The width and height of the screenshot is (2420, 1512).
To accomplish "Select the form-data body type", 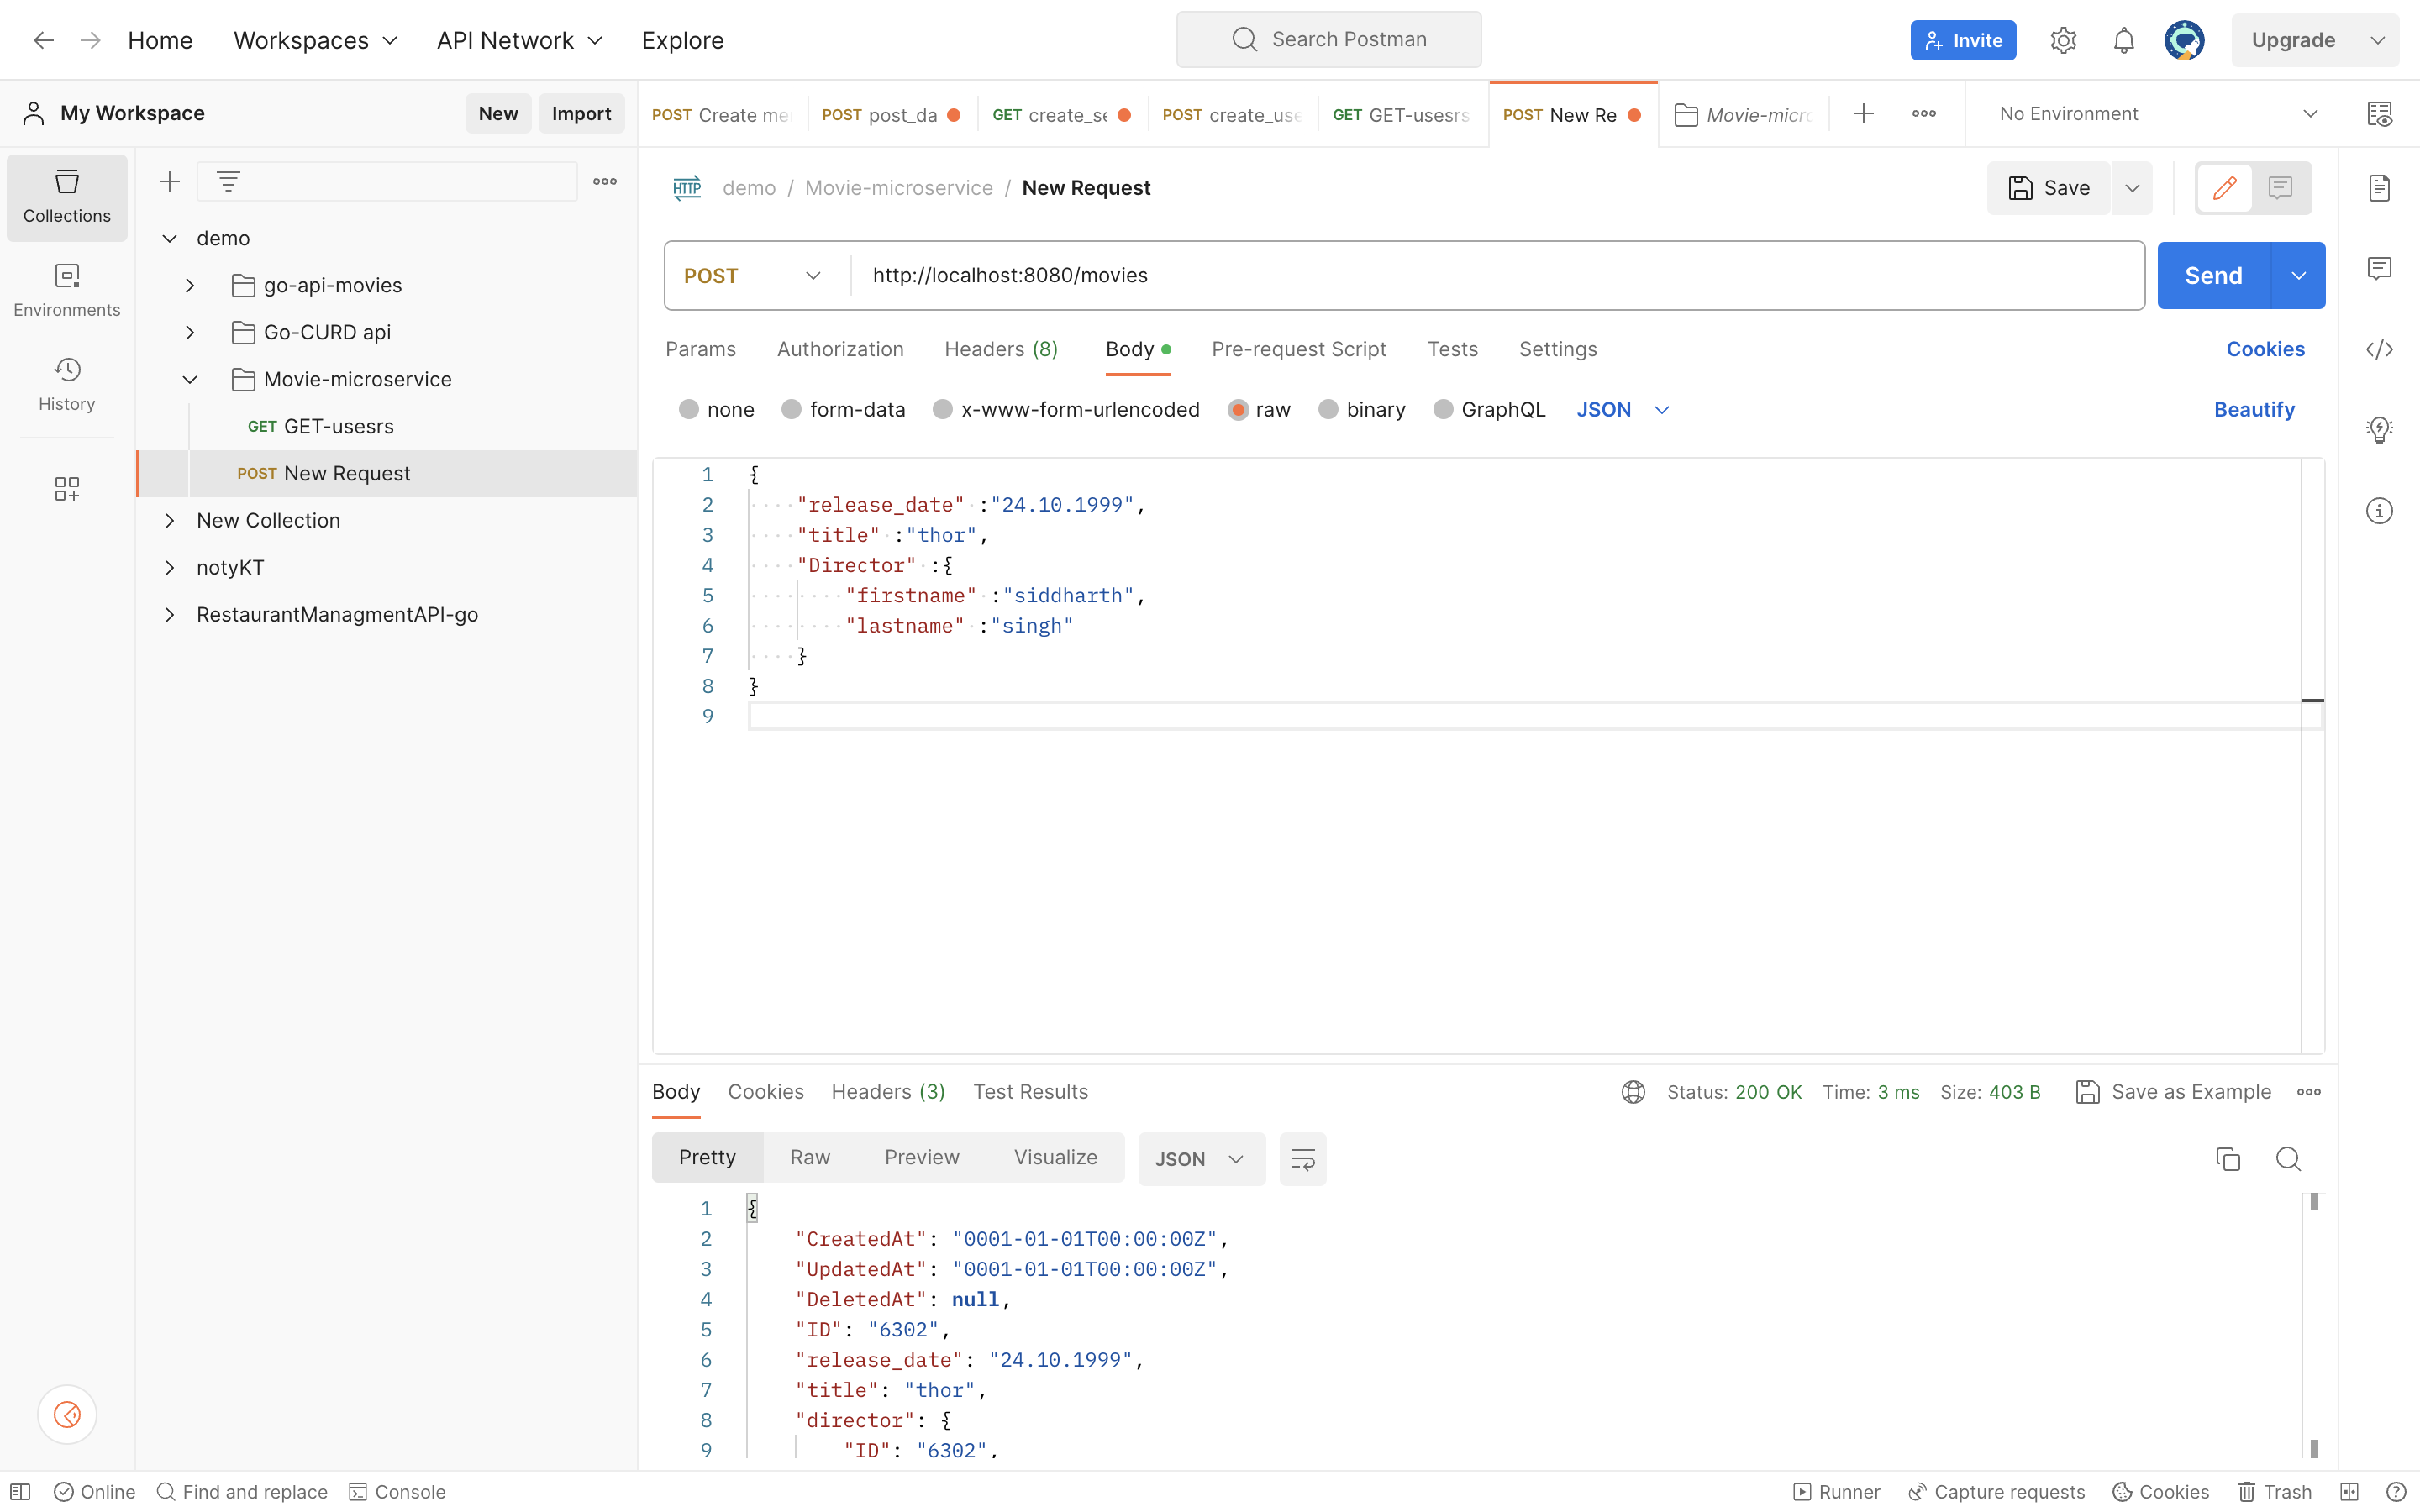I will [791, 409].
